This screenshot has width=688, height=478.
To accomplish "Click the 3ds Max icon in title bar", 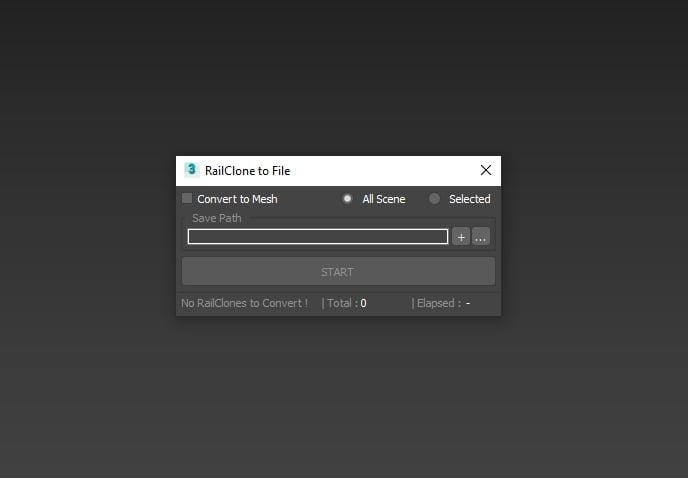I will (x=192, y=170).
